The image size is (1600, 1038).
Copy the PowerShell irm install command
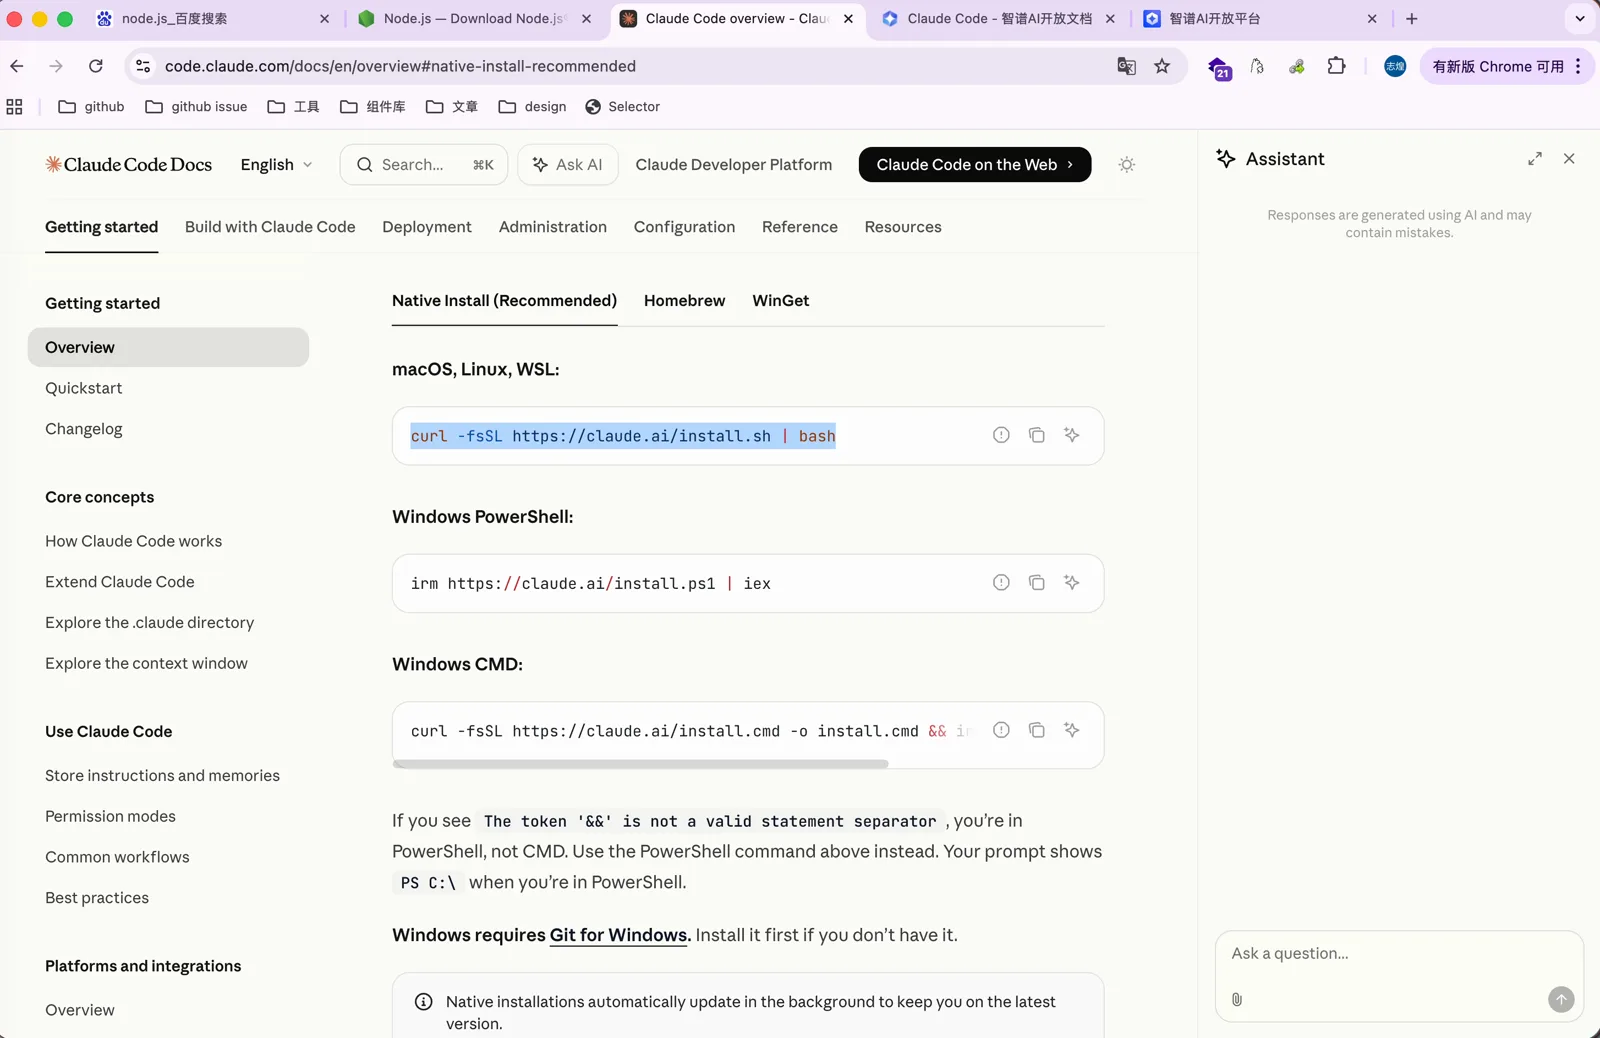click(1037, 583)
